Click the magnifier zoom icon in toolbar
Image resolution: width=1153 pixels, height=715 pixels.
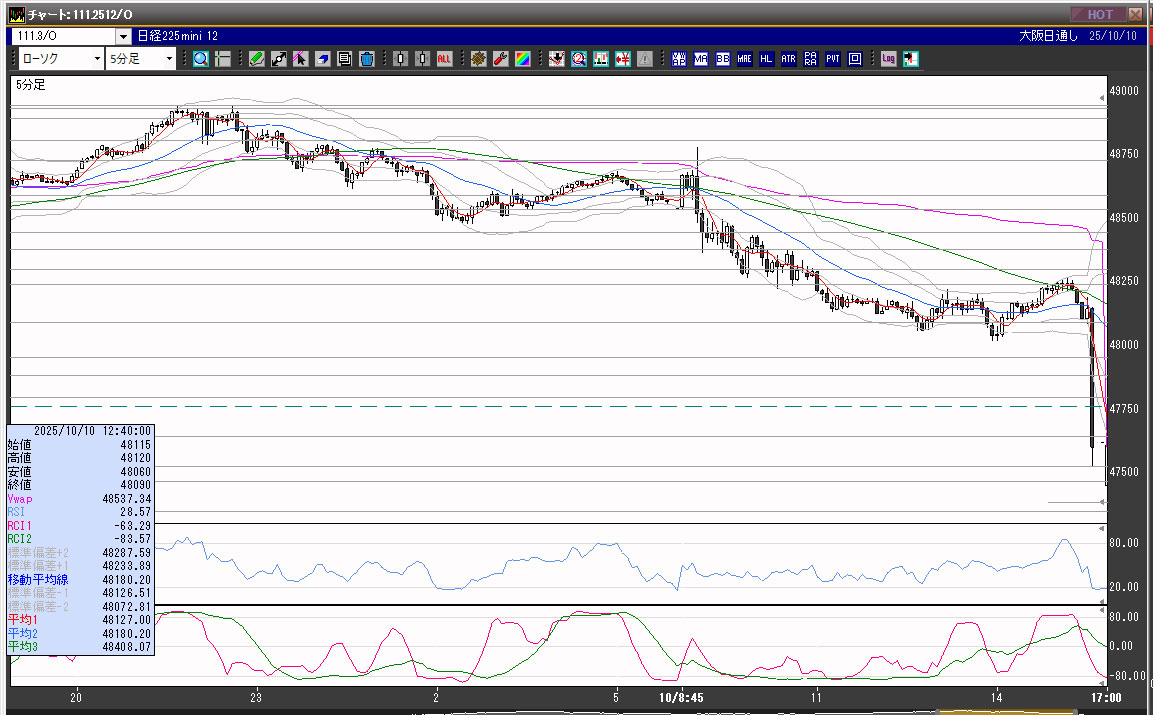pyautogui.click(x=201, y=59)
